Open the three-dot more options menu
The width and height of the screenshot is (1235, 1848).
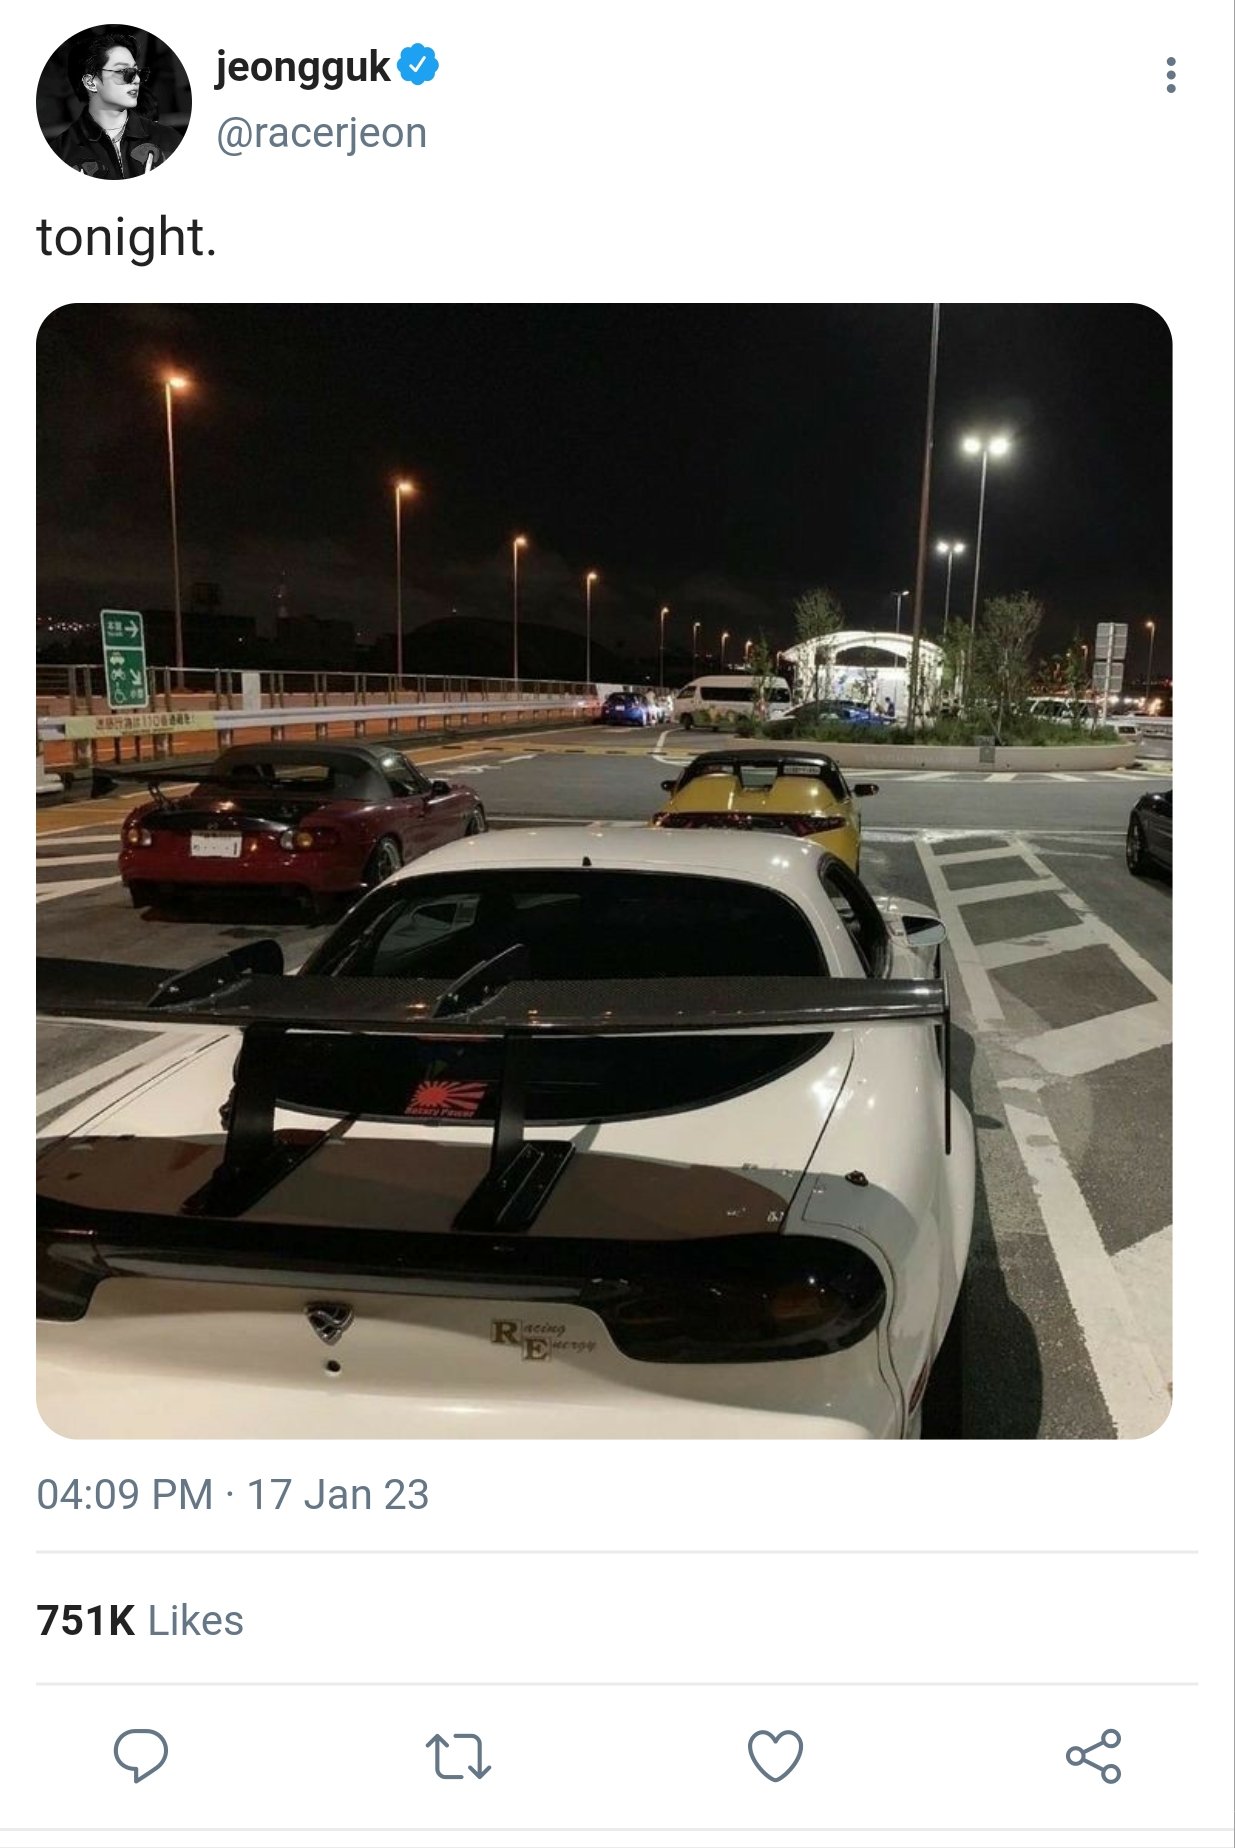coord(1170,75)
